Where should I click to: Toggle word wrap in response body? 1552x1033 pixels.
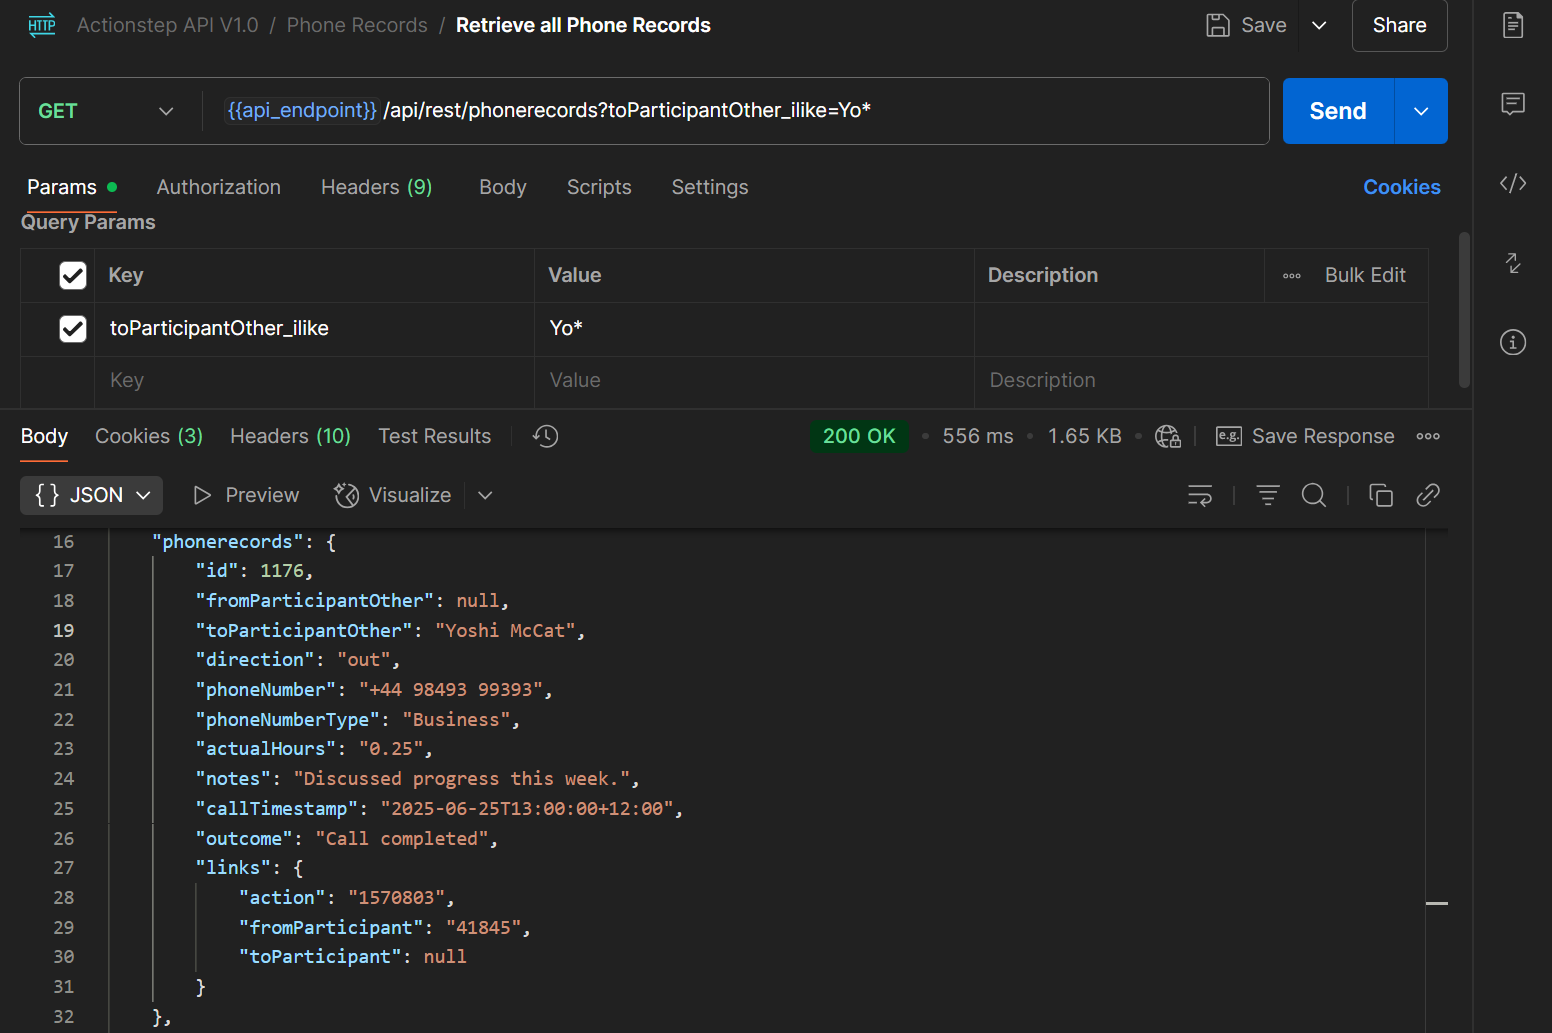(x=1200, y=495)
